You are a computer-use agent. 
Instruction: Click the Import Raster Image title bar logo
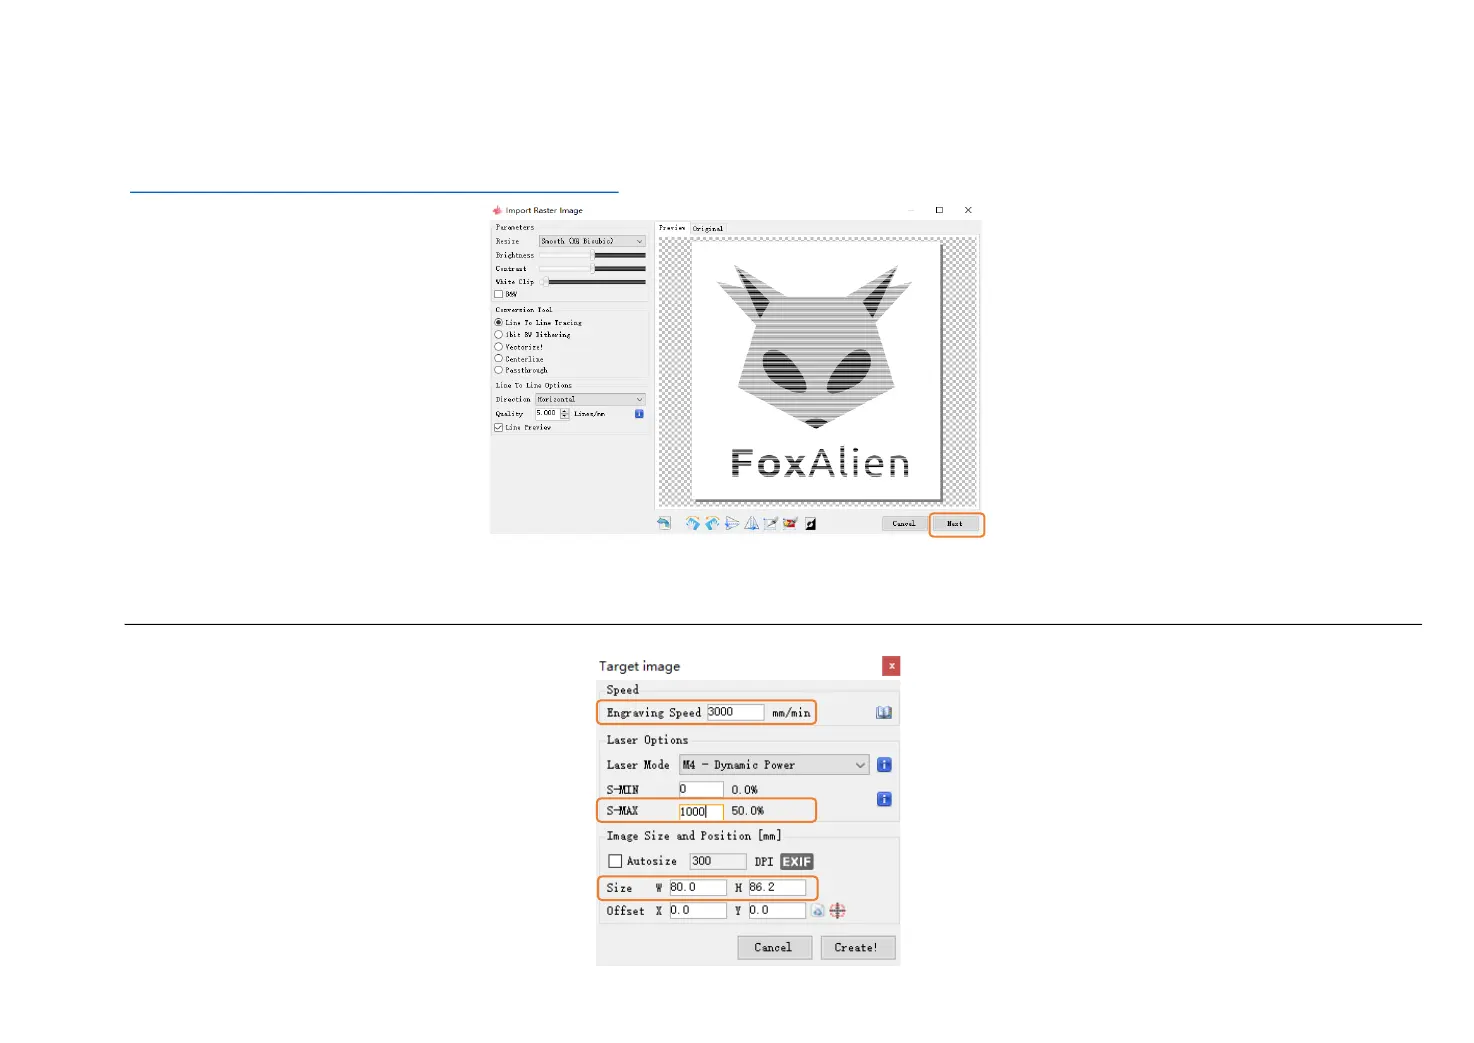pos(497,210)
